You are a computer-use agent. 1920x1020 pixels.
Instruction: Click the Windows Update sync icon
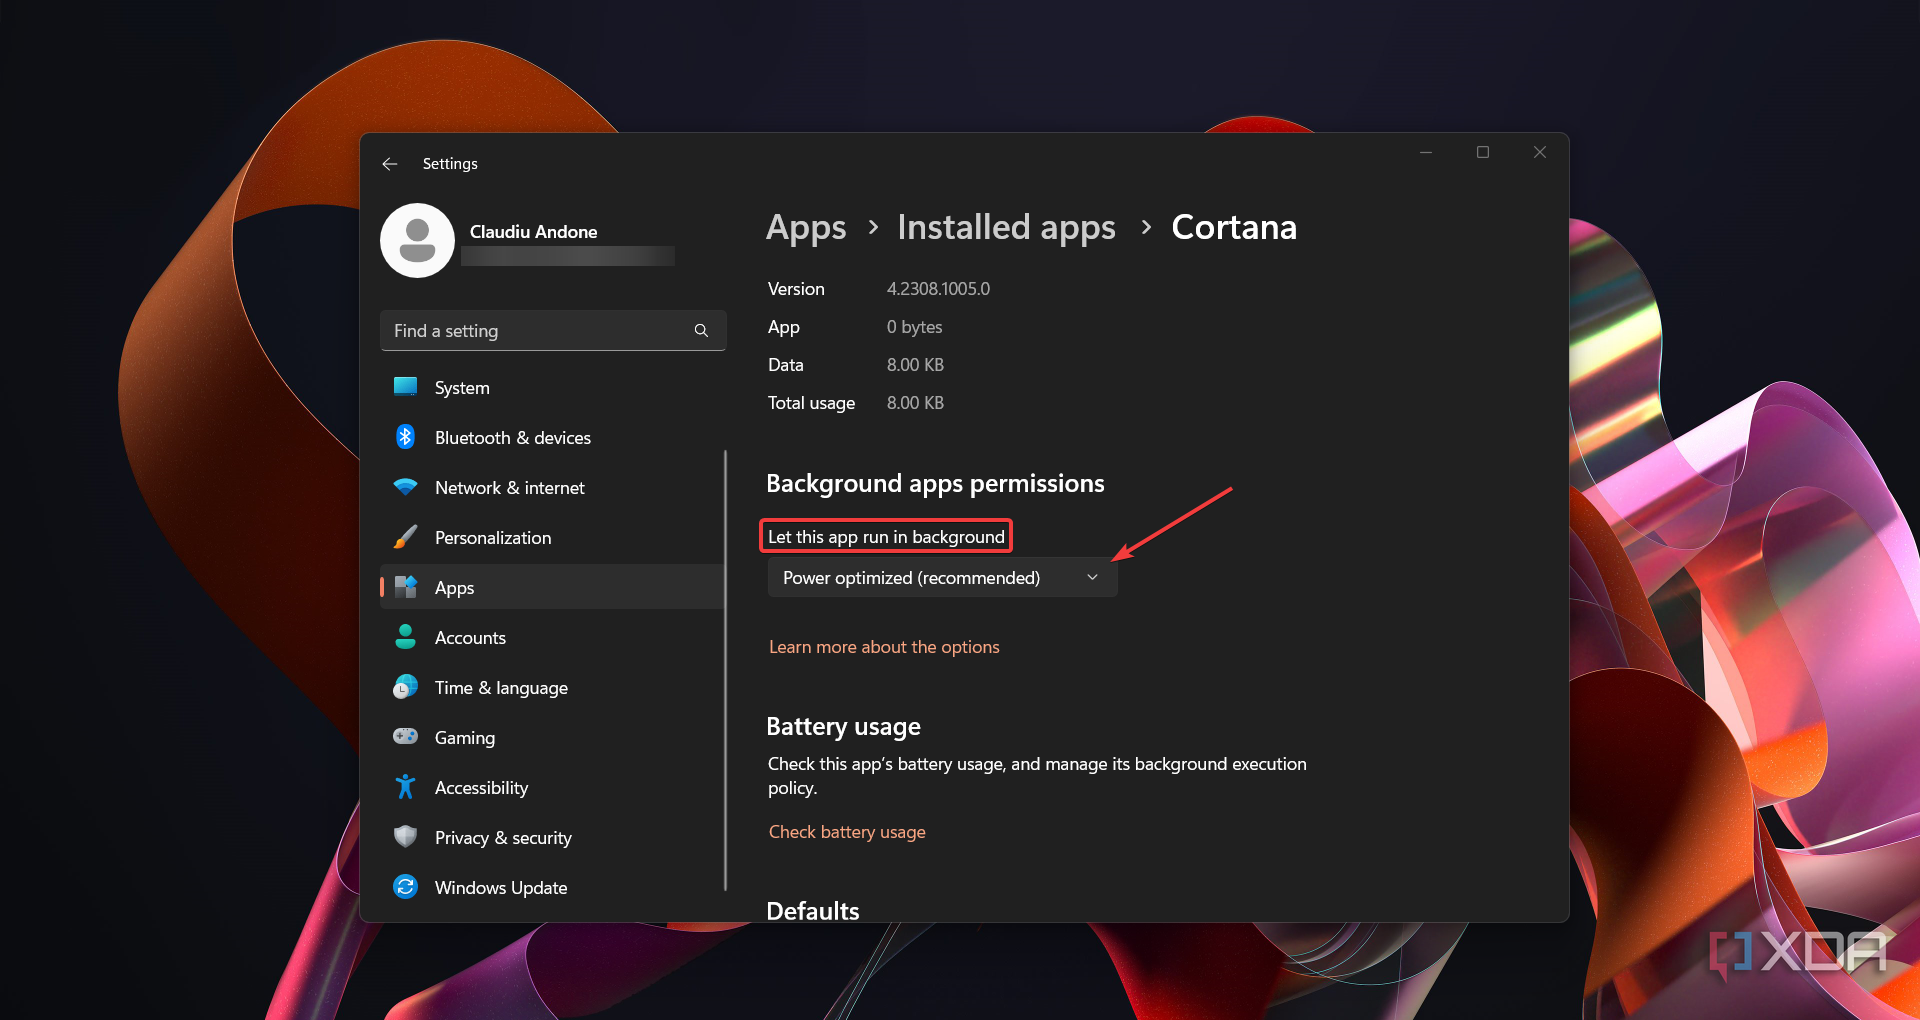pos(405,887)
